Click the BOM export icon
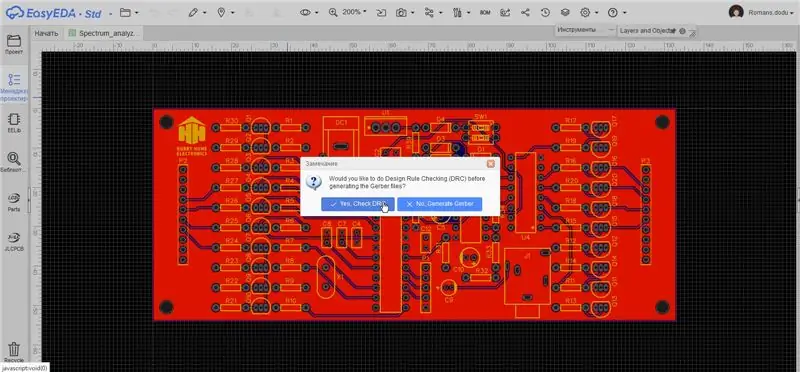 (485, 12)
